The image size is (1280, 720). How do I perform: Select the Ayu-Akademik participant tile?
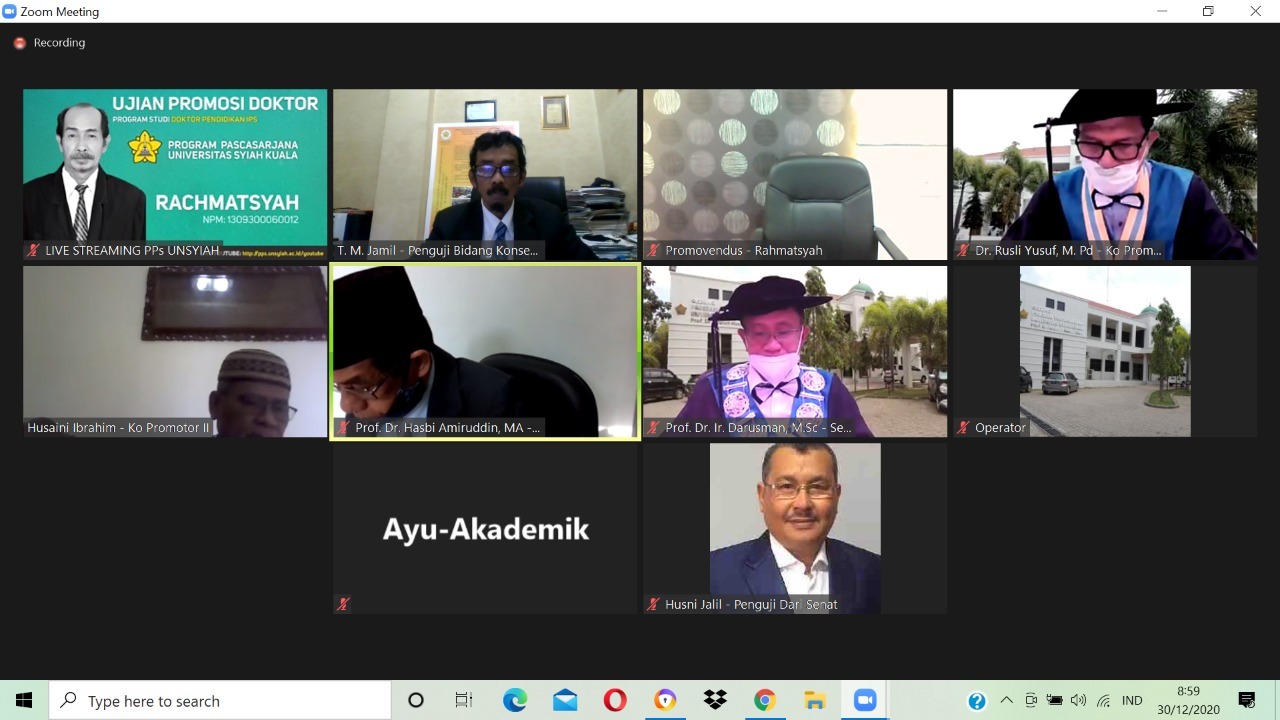[485, 527]
